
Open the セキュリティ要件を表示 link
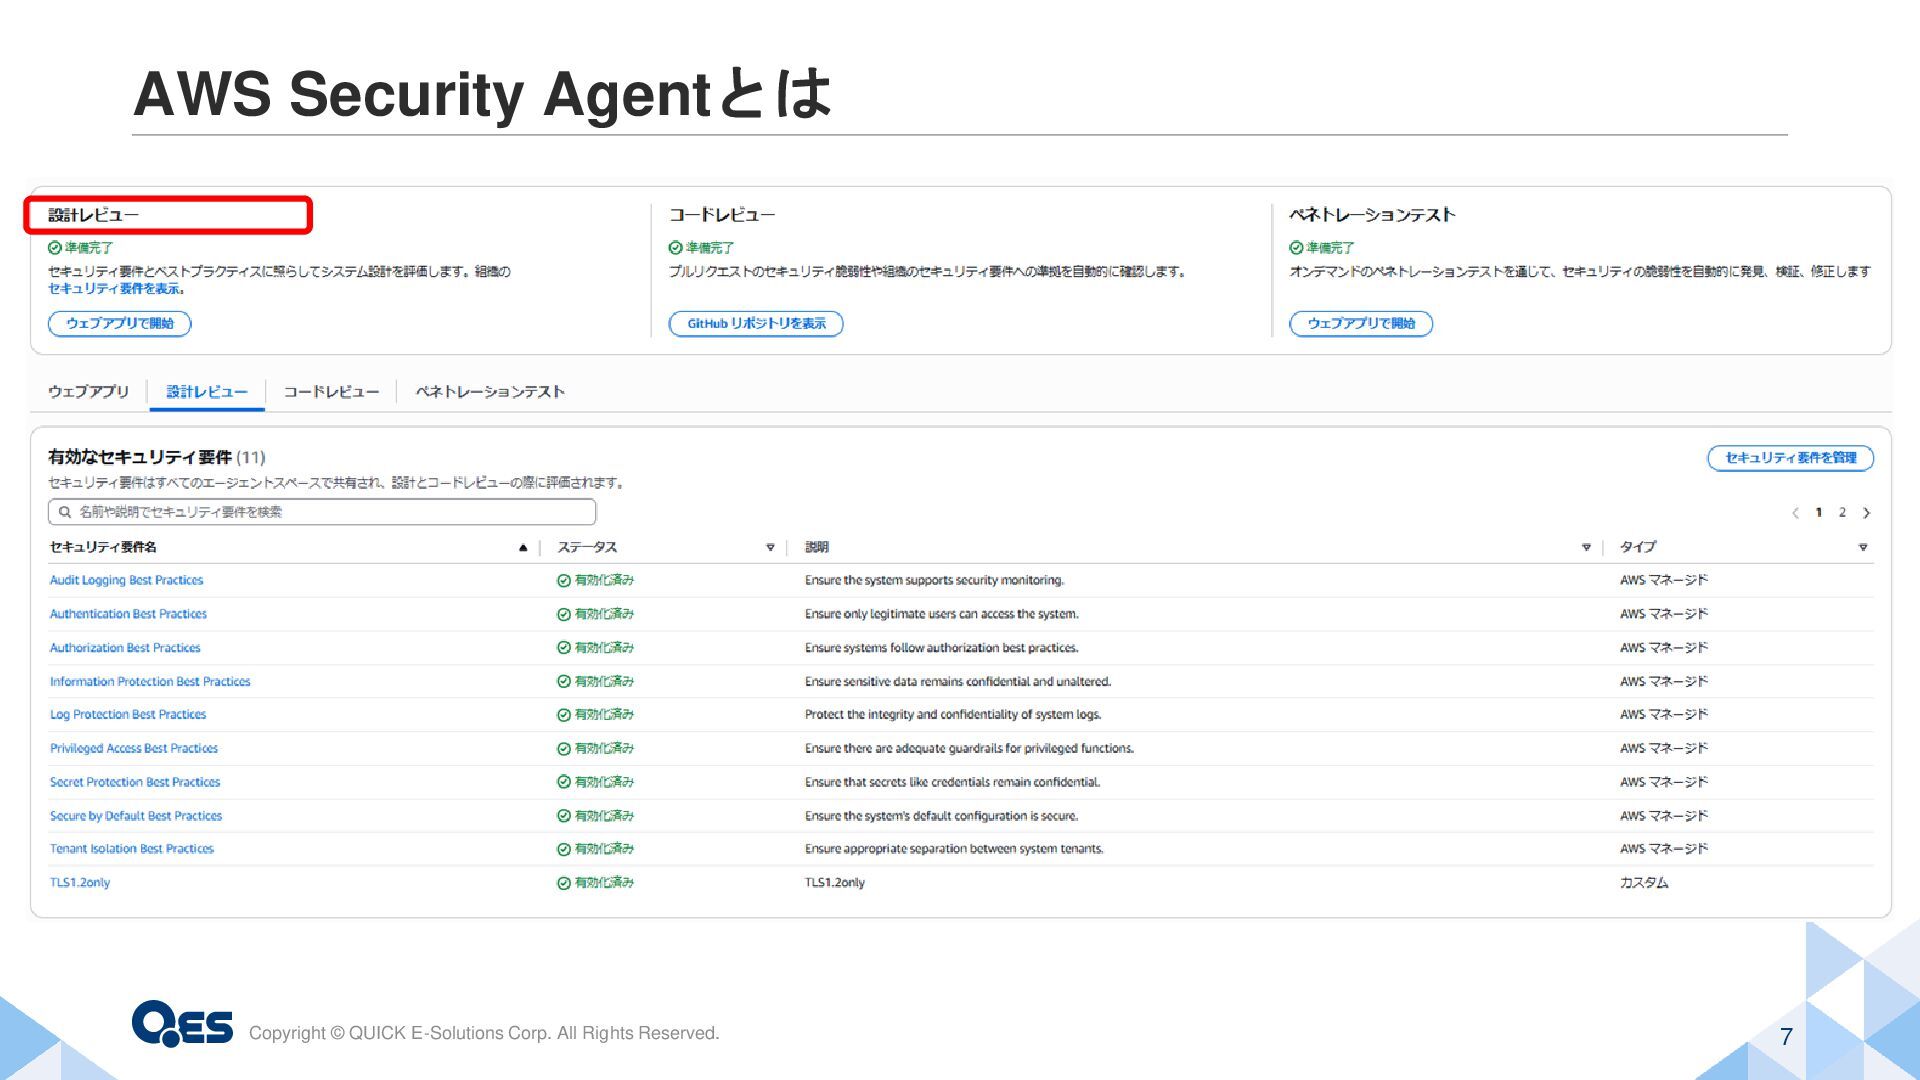tap(115, 289)
